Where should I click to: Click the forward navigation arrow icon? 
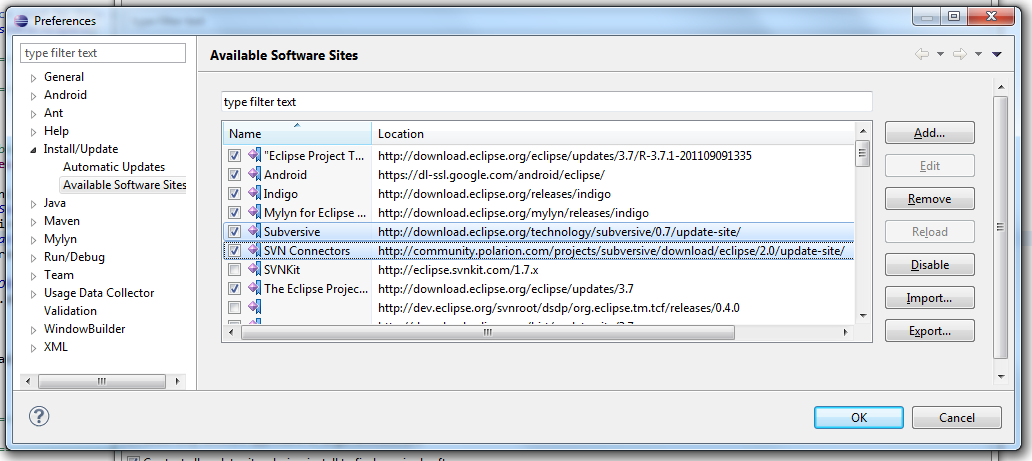point(960,54)
